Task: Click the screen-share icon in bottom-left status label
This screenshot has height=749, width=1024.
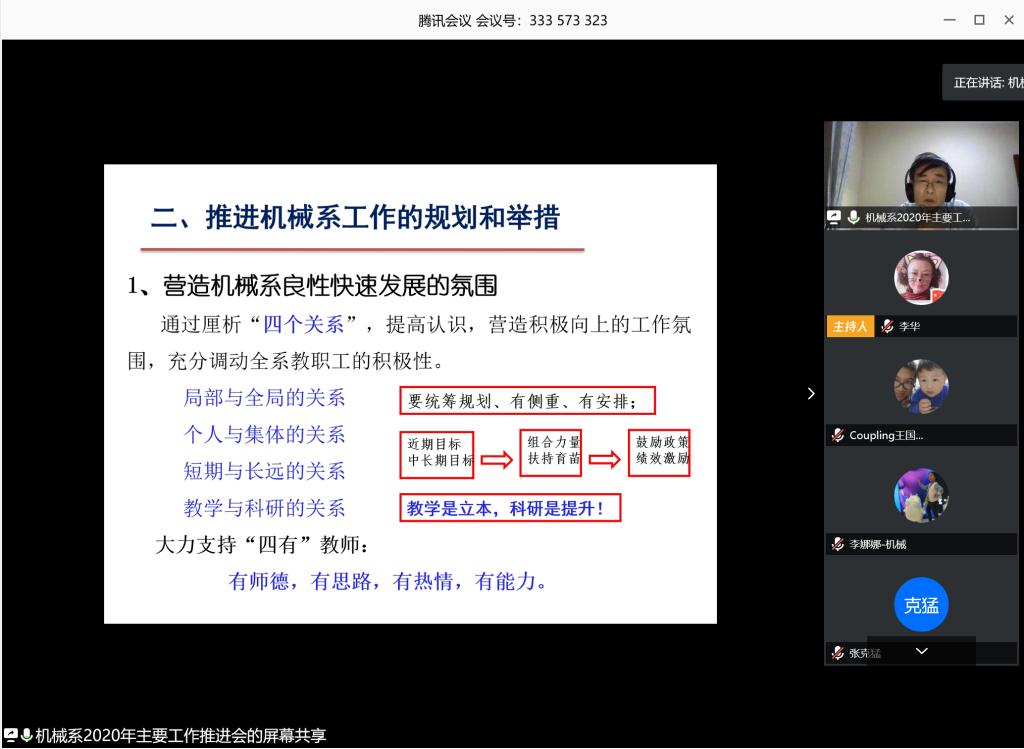Action: pyautogui.click(x=9, y=737)
